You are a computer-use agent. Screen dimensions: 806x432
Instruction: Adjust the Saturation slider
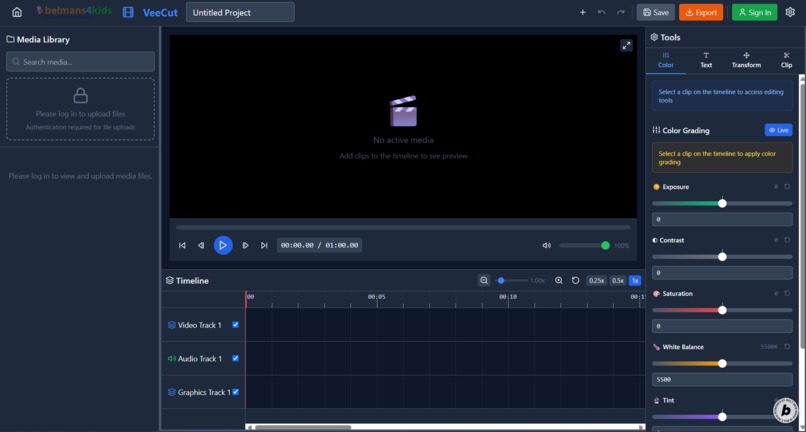click(722, 310)
